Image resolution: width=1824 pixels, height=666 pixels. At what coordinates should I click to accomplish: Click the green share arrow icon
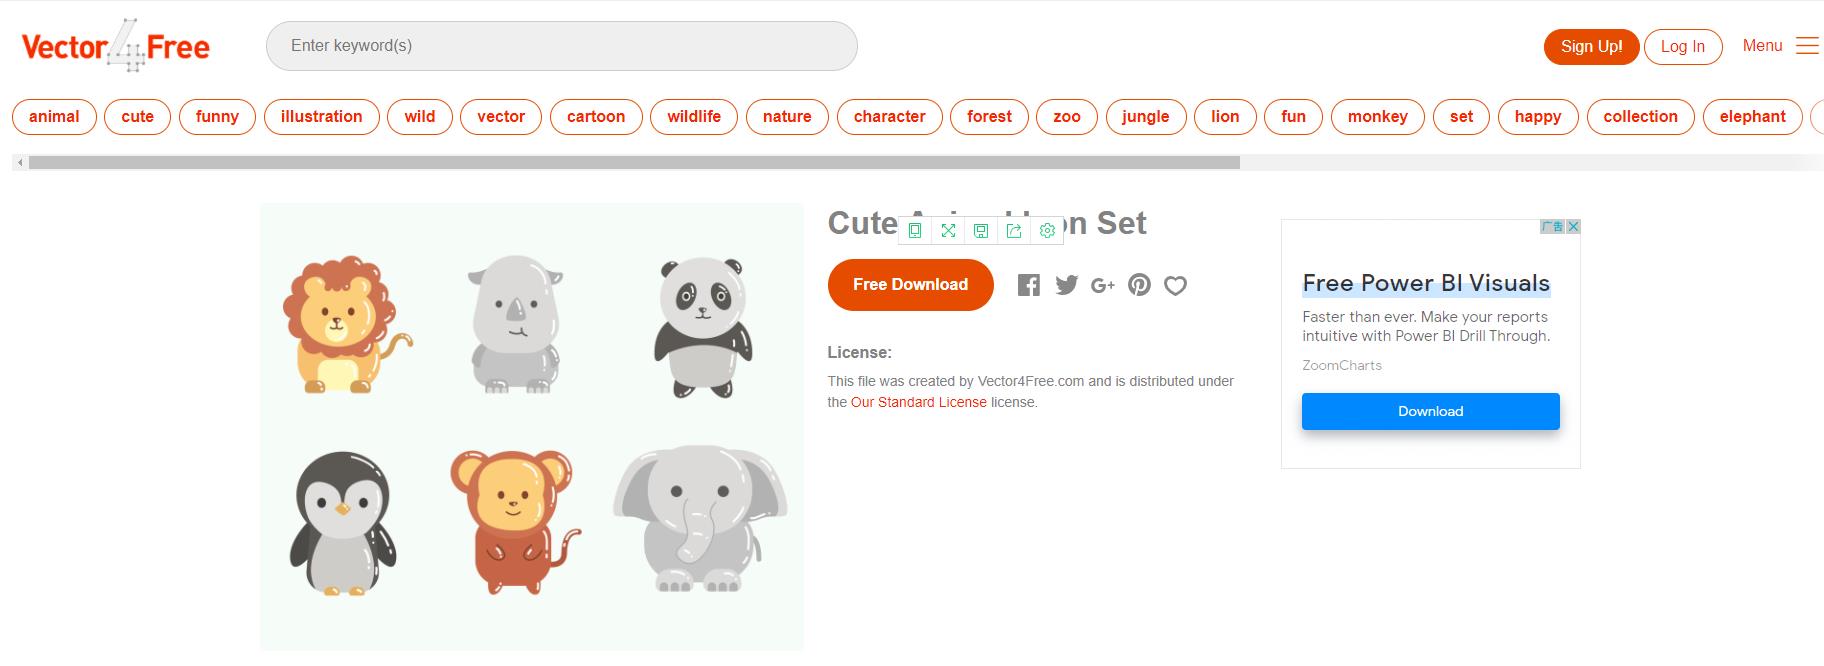click(1014, 231)
